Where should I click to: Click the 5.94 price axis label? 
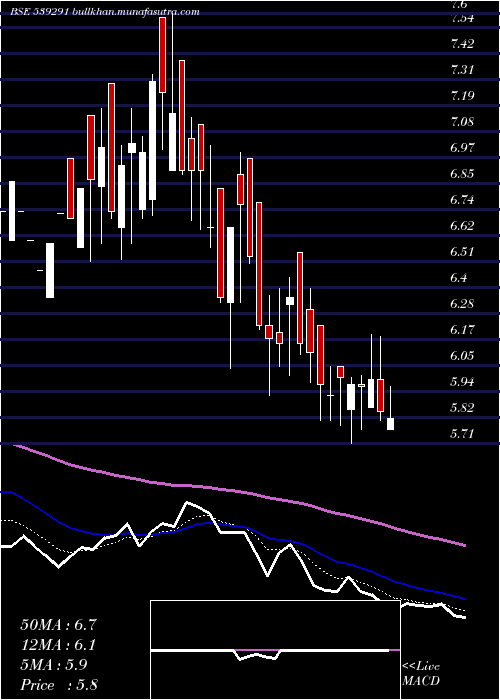tap(462, 382)
